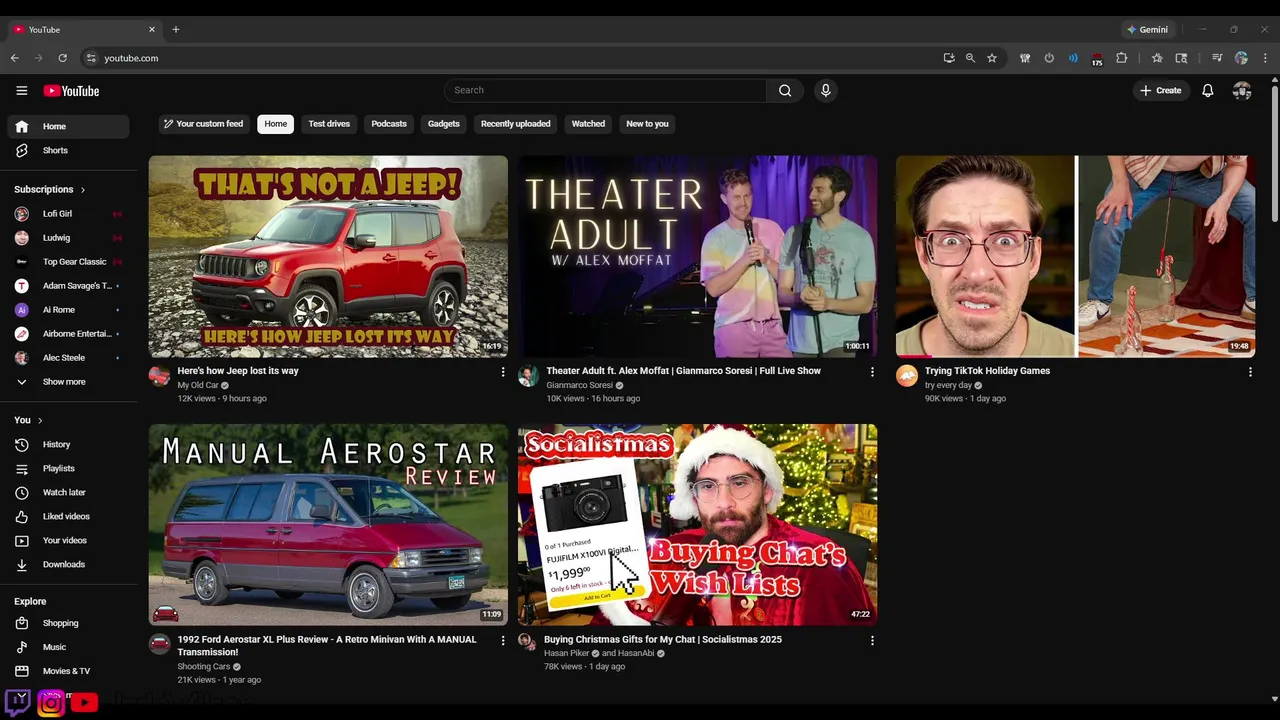Expand the You section chevron

[40, 421]
